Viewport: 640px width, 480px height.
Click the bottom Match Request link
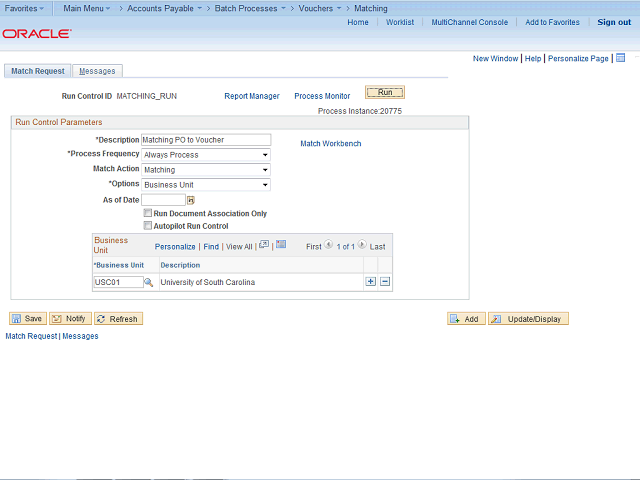pos(31,336)
